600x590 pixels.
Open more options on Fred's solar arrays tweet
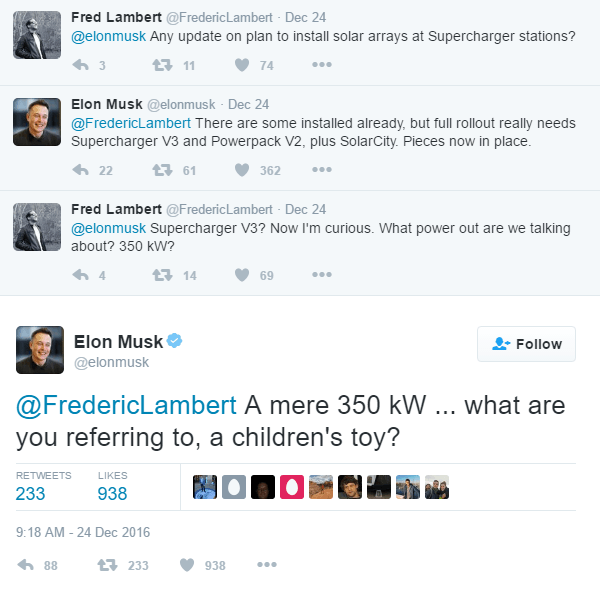[x=322, y=65]
